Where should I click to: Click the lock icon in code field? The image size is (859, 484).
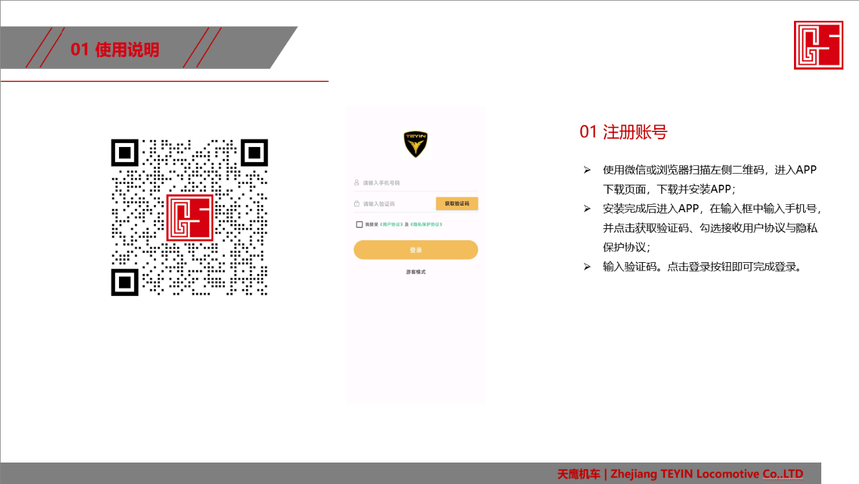pyautogui.click(x=357, y=203)
